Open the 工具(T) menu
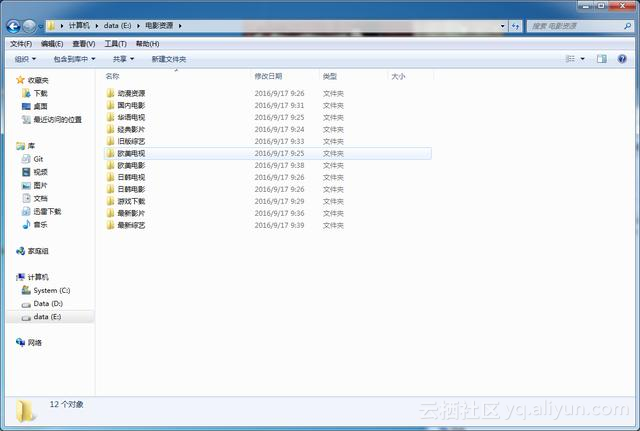640x431 pixels. pyautogui.click(x=116, y=44)
